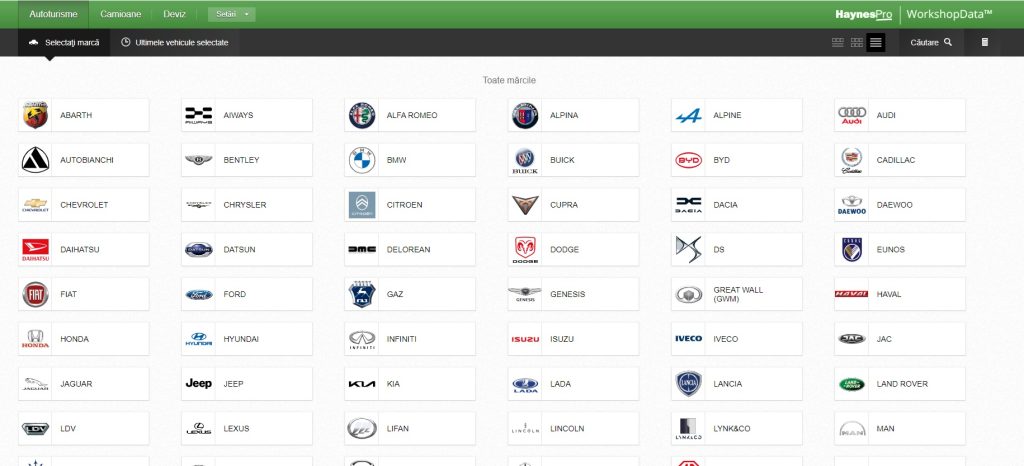Open the Deviz tab
This screenshot has width=1024, height=466.
point(176,14)
